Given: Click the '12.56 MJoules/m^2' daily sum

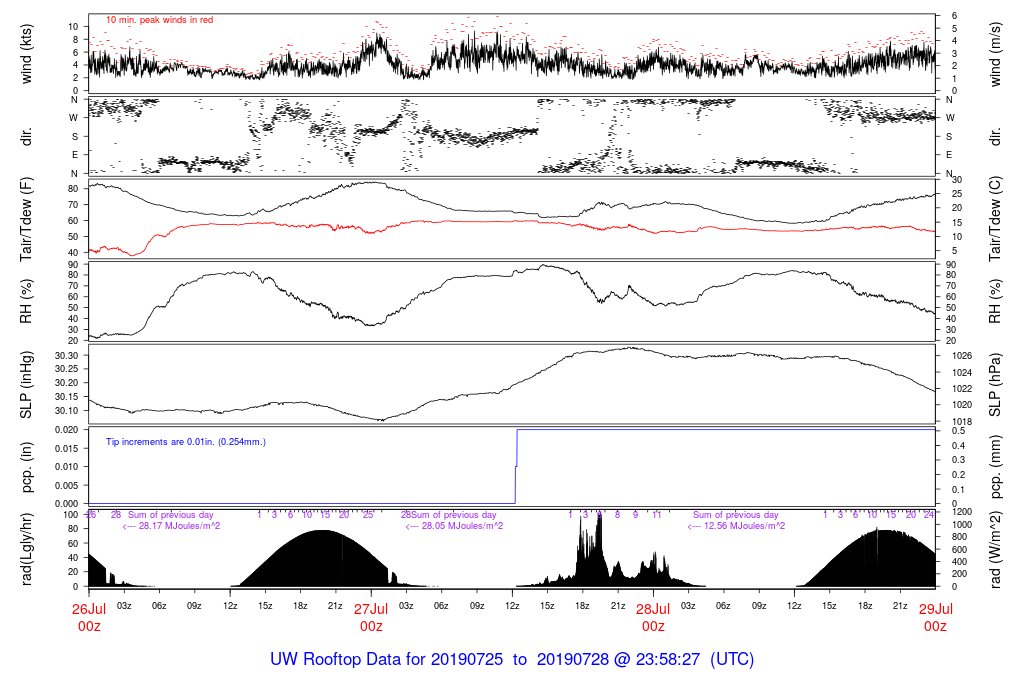Looking at the screenshot, I should 744,526.
